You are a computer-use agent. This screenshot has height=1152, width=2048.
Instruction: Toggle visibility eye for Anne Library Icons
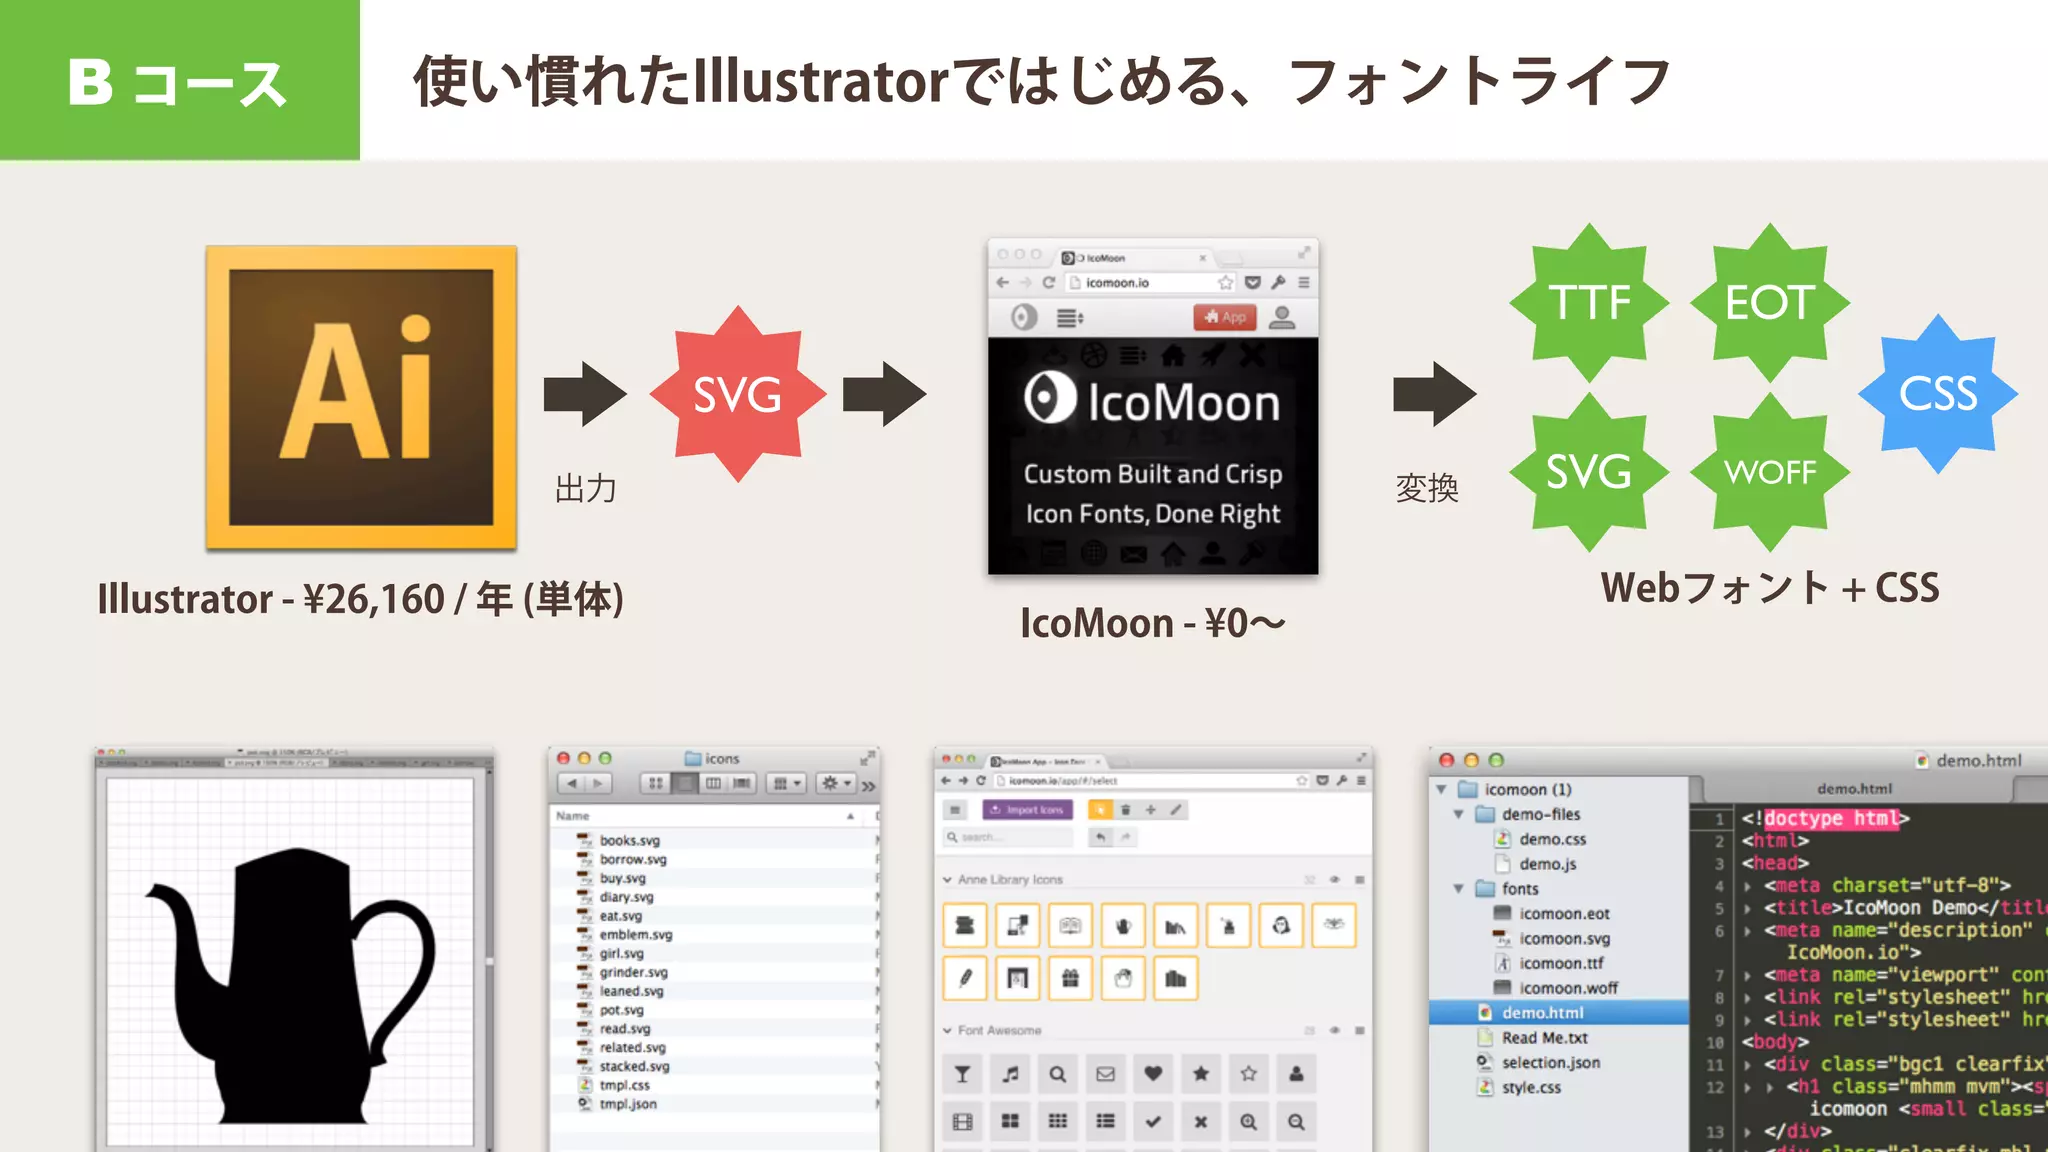coord(1334,880)
